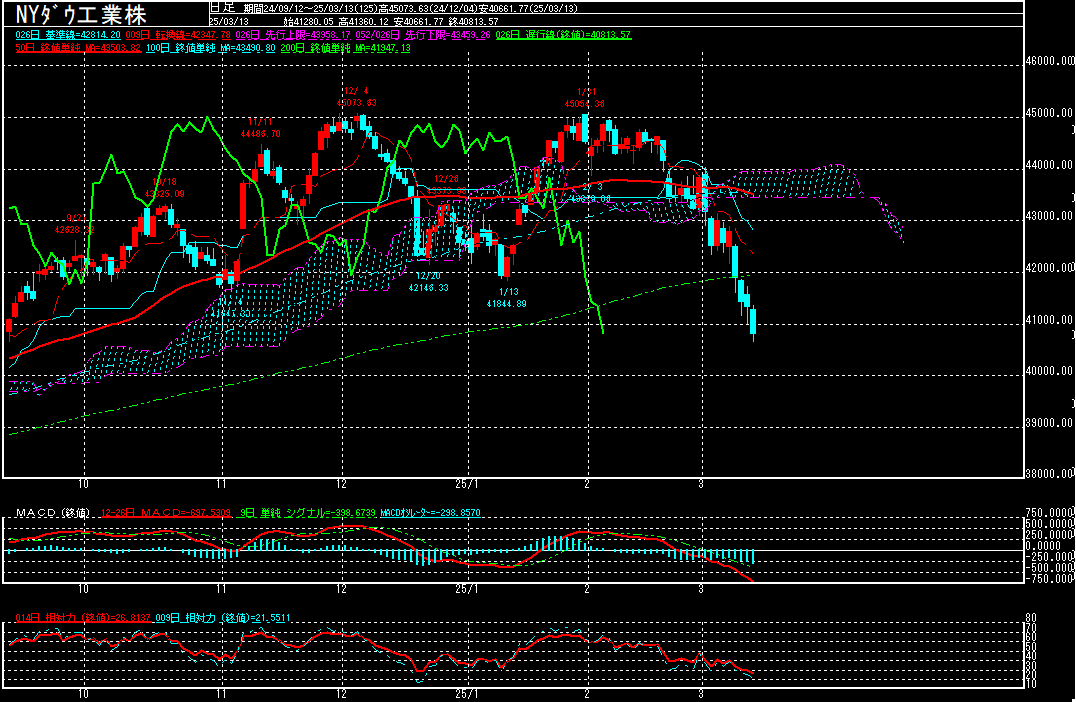Click the 9/27 price annotation 42628
The image size is (1076, 702).
75,224
